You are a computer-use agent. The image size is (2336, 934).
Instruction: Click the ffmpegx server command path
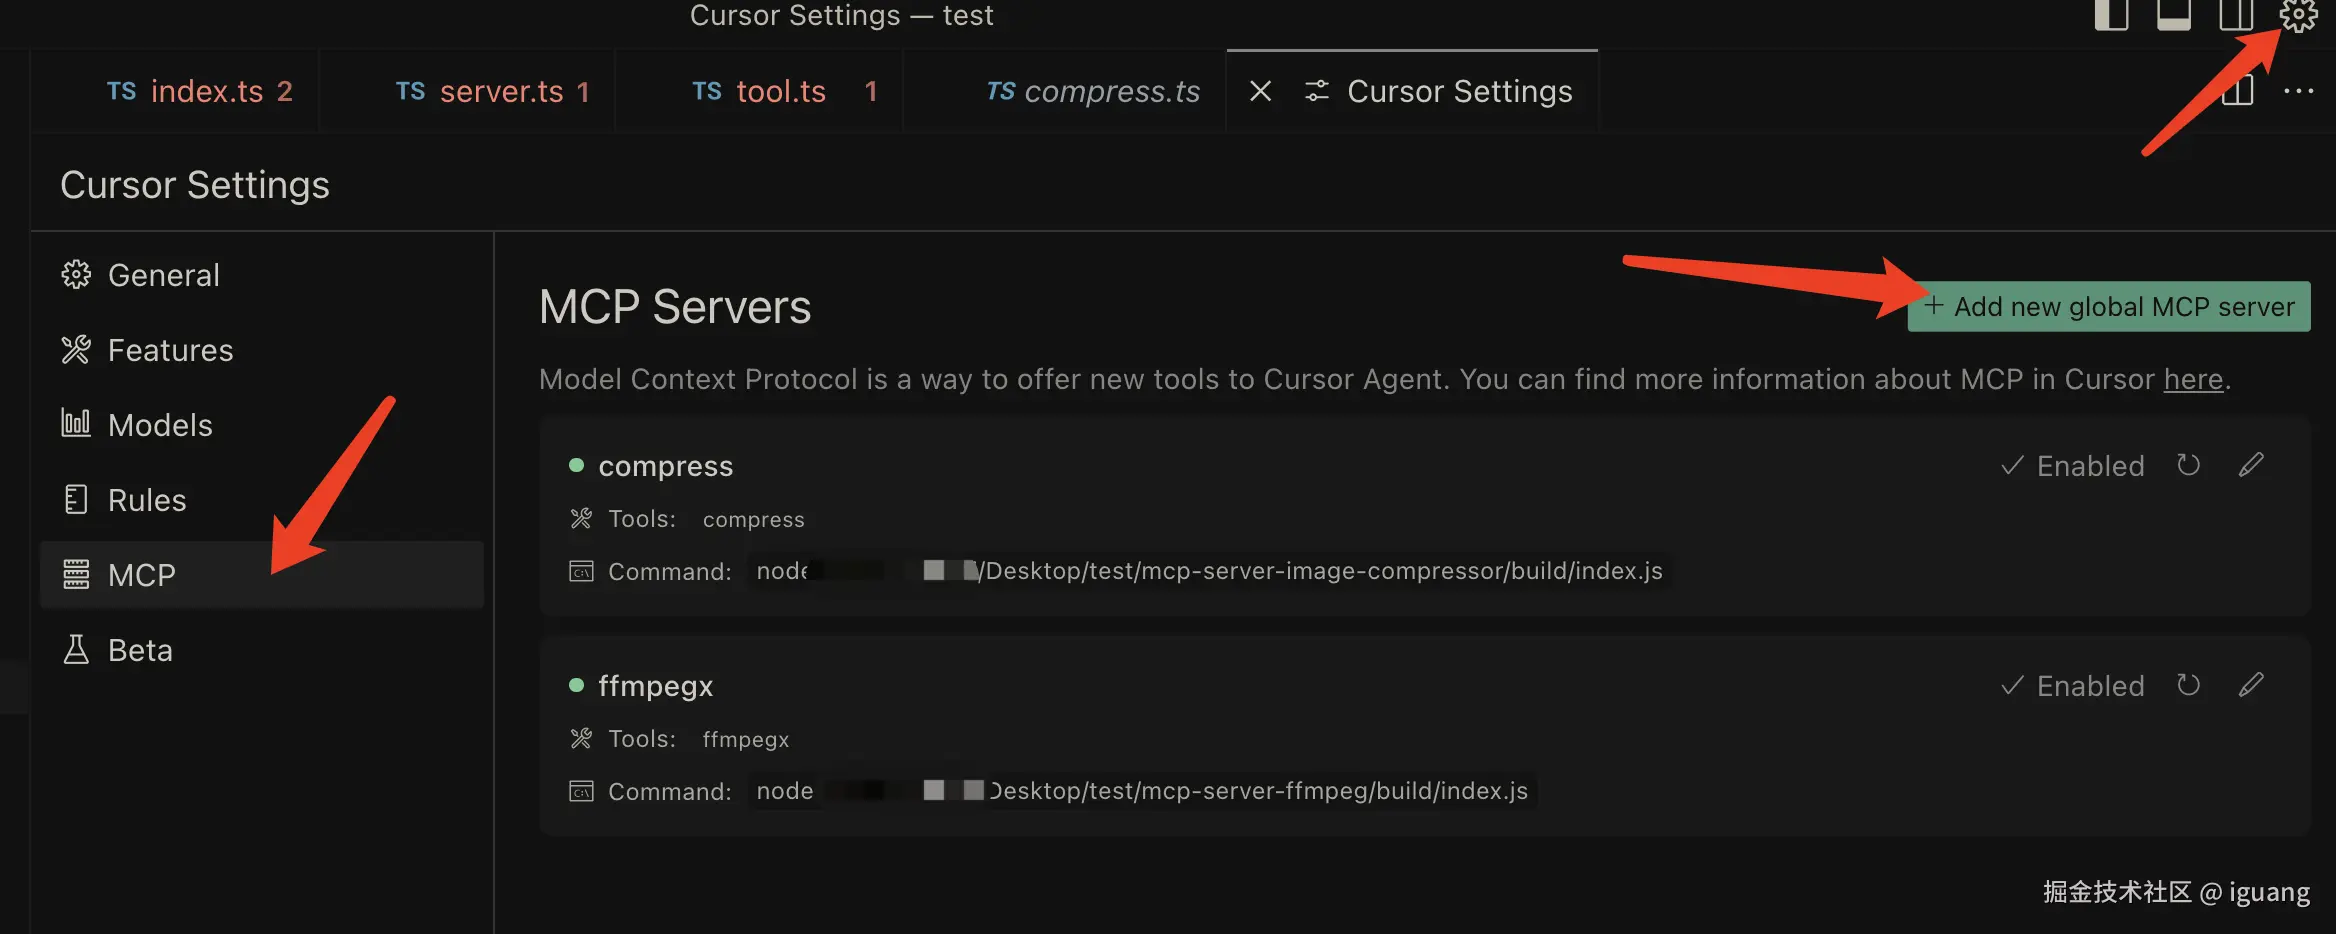pyautogui.click(x=1142, y=791)
